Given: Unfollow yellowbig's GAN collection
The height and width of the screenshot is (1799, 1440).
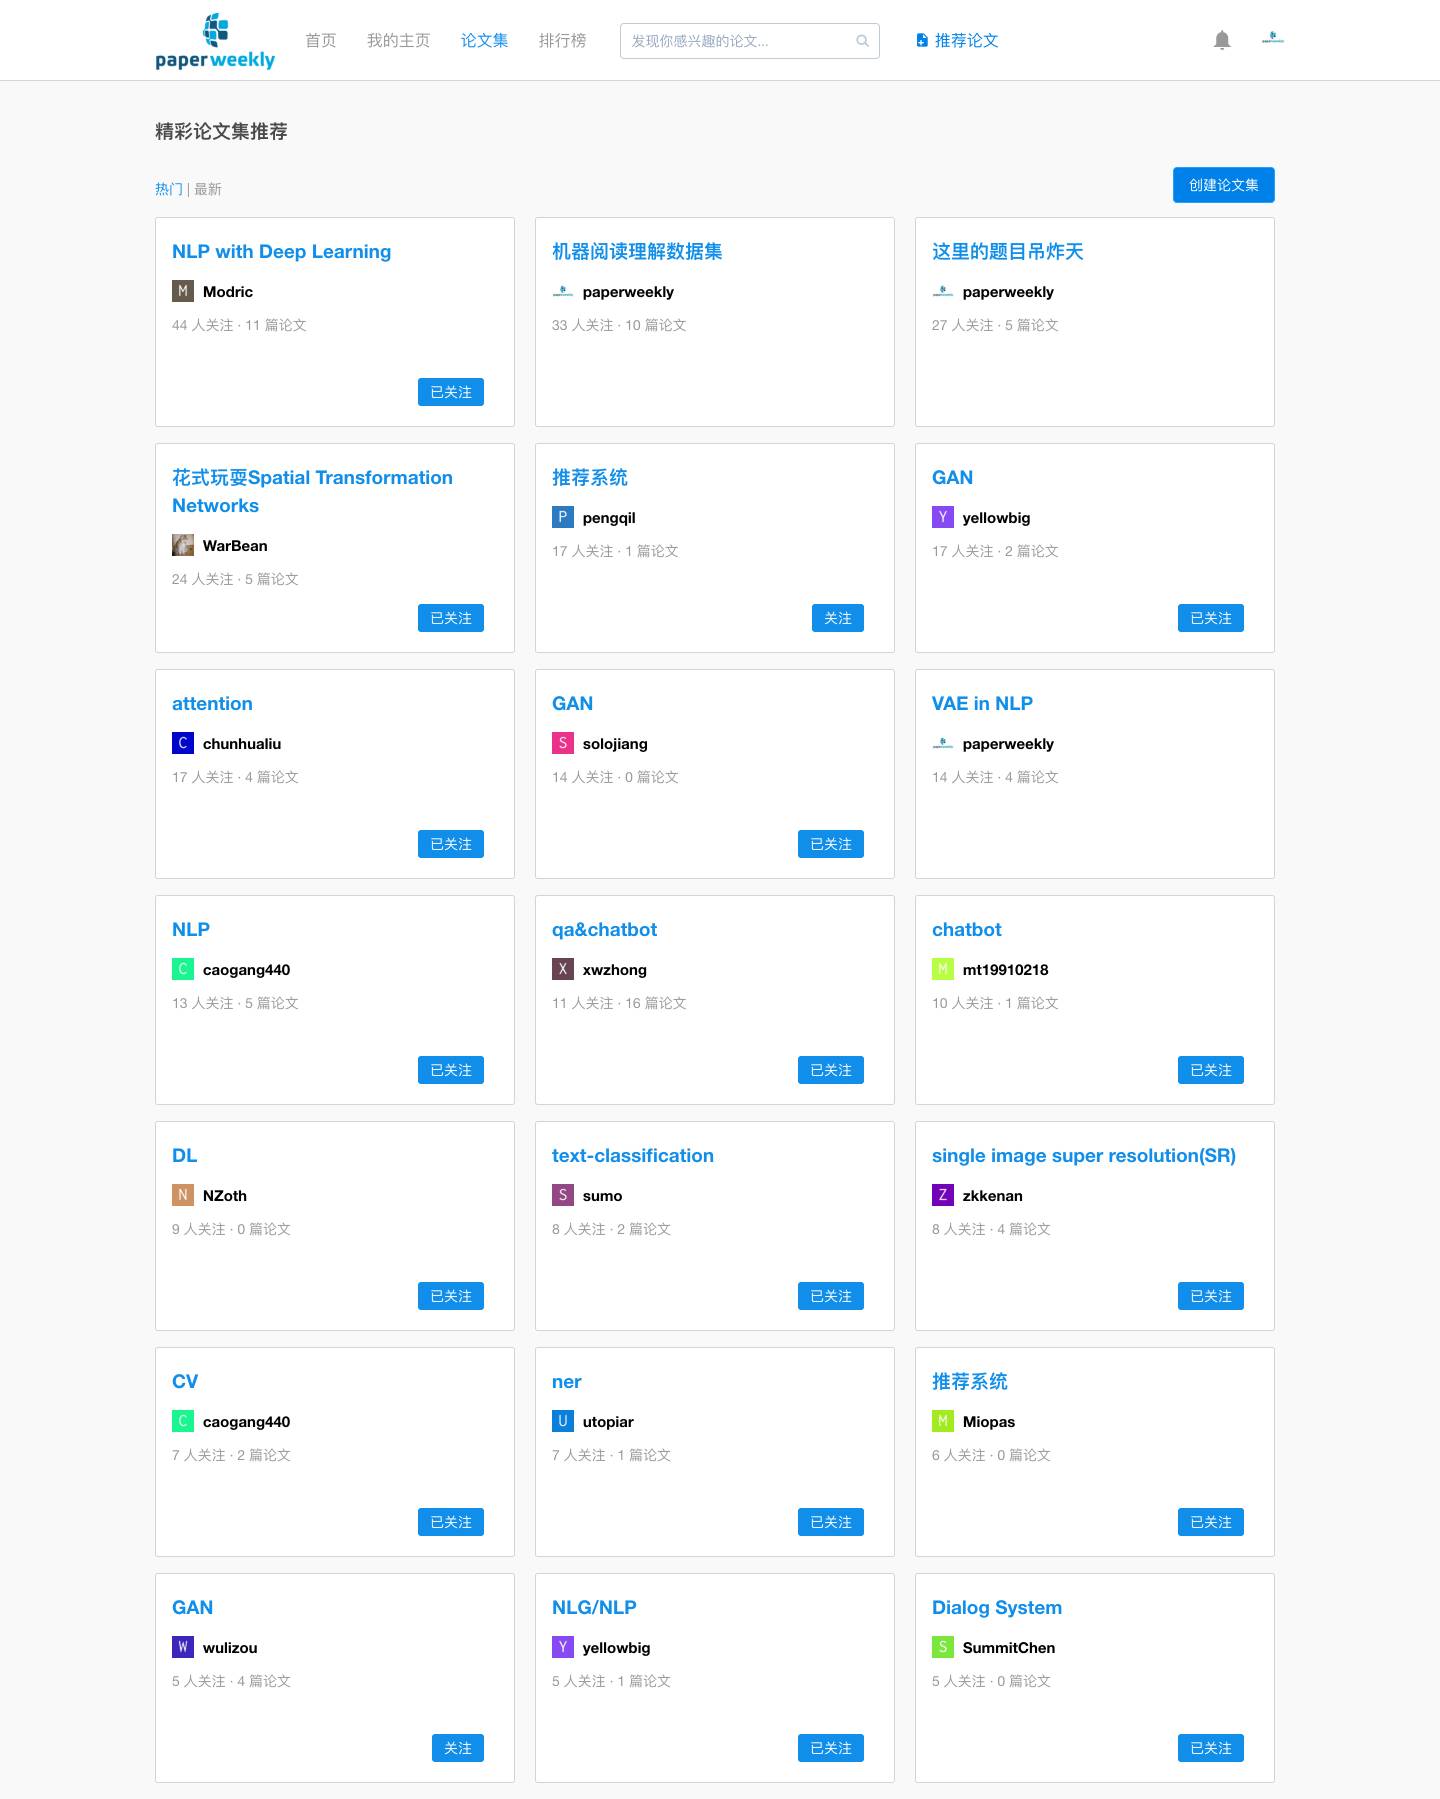Looking at the screenshot, I should 1211,618.
